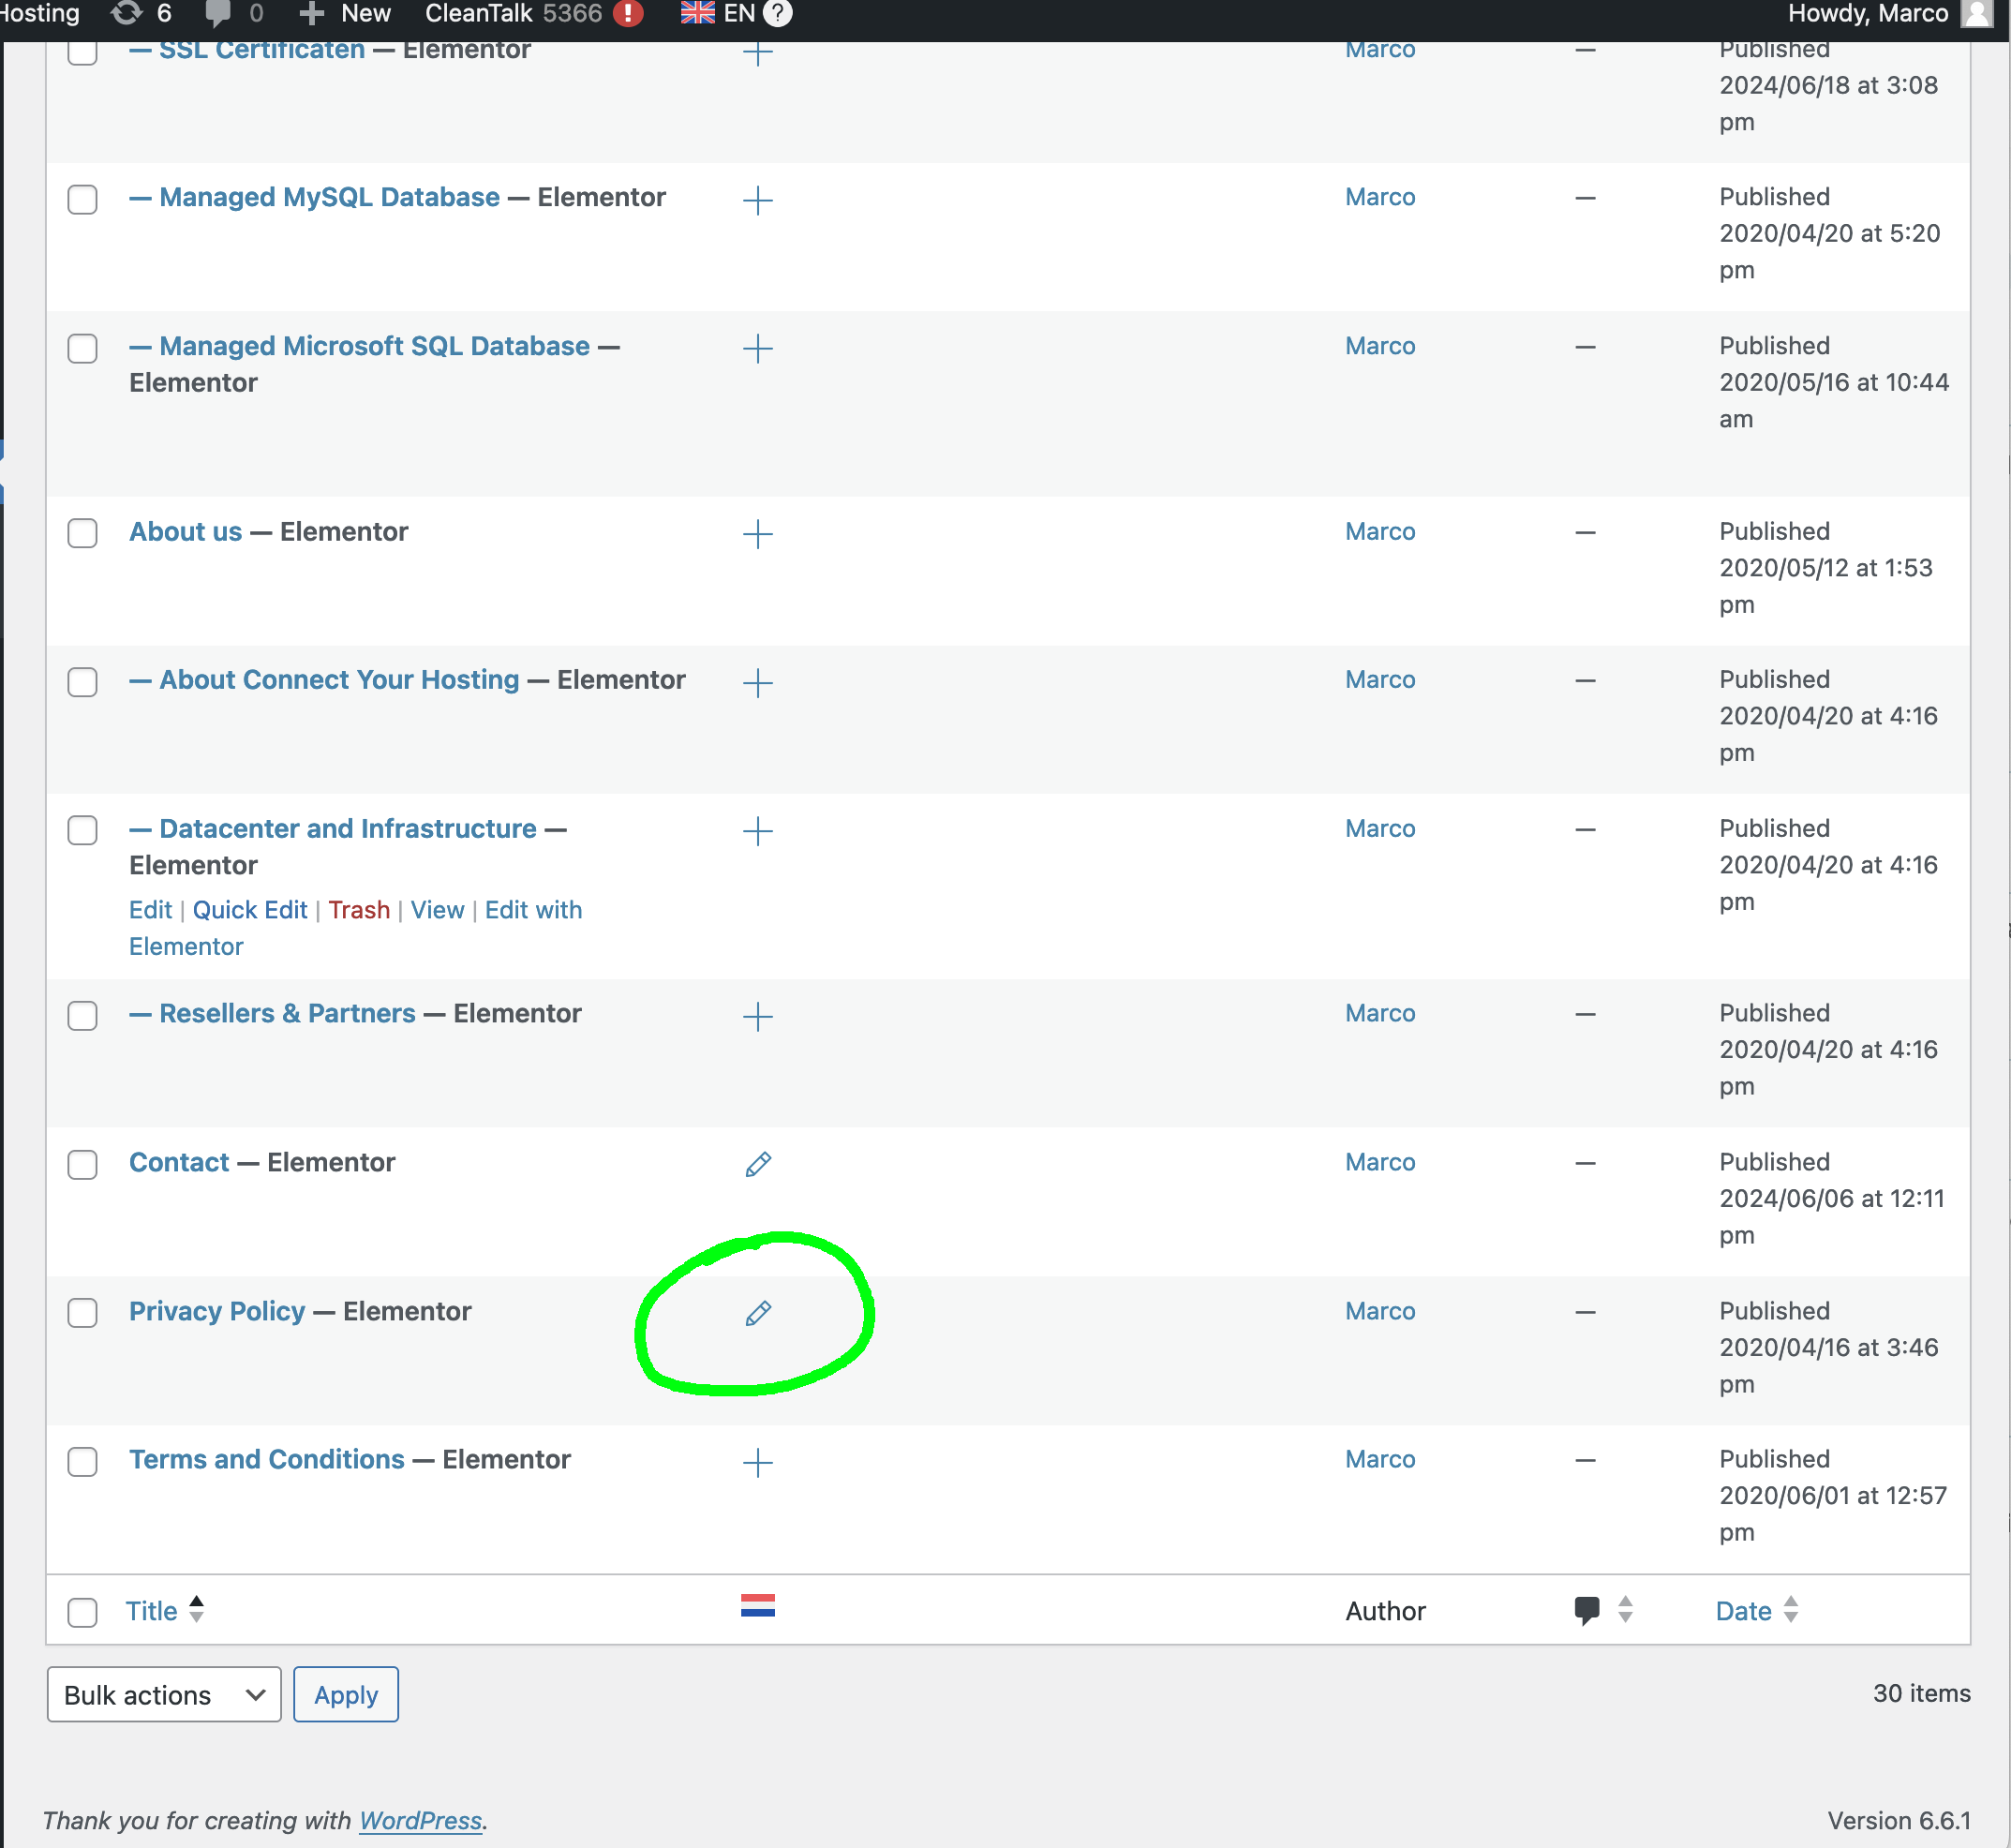Click Dutch flag icon in table footer
Screen dimensions: 2011x1848
tap(758, 1606)
